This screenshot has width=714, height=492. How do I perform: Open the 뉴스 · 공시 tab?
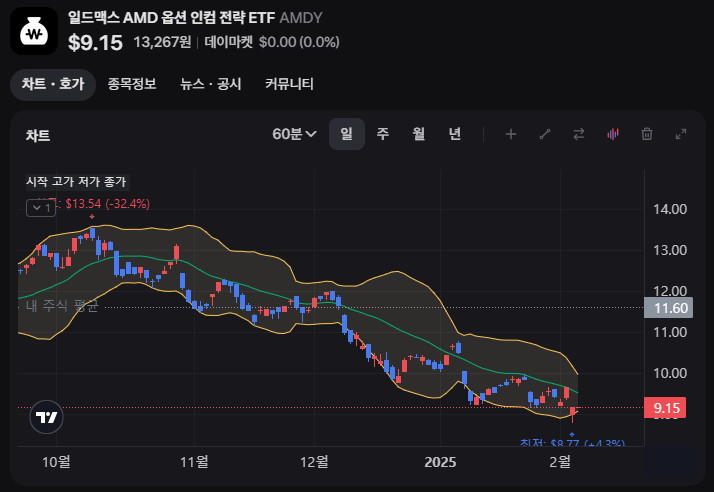click(210, 84)
